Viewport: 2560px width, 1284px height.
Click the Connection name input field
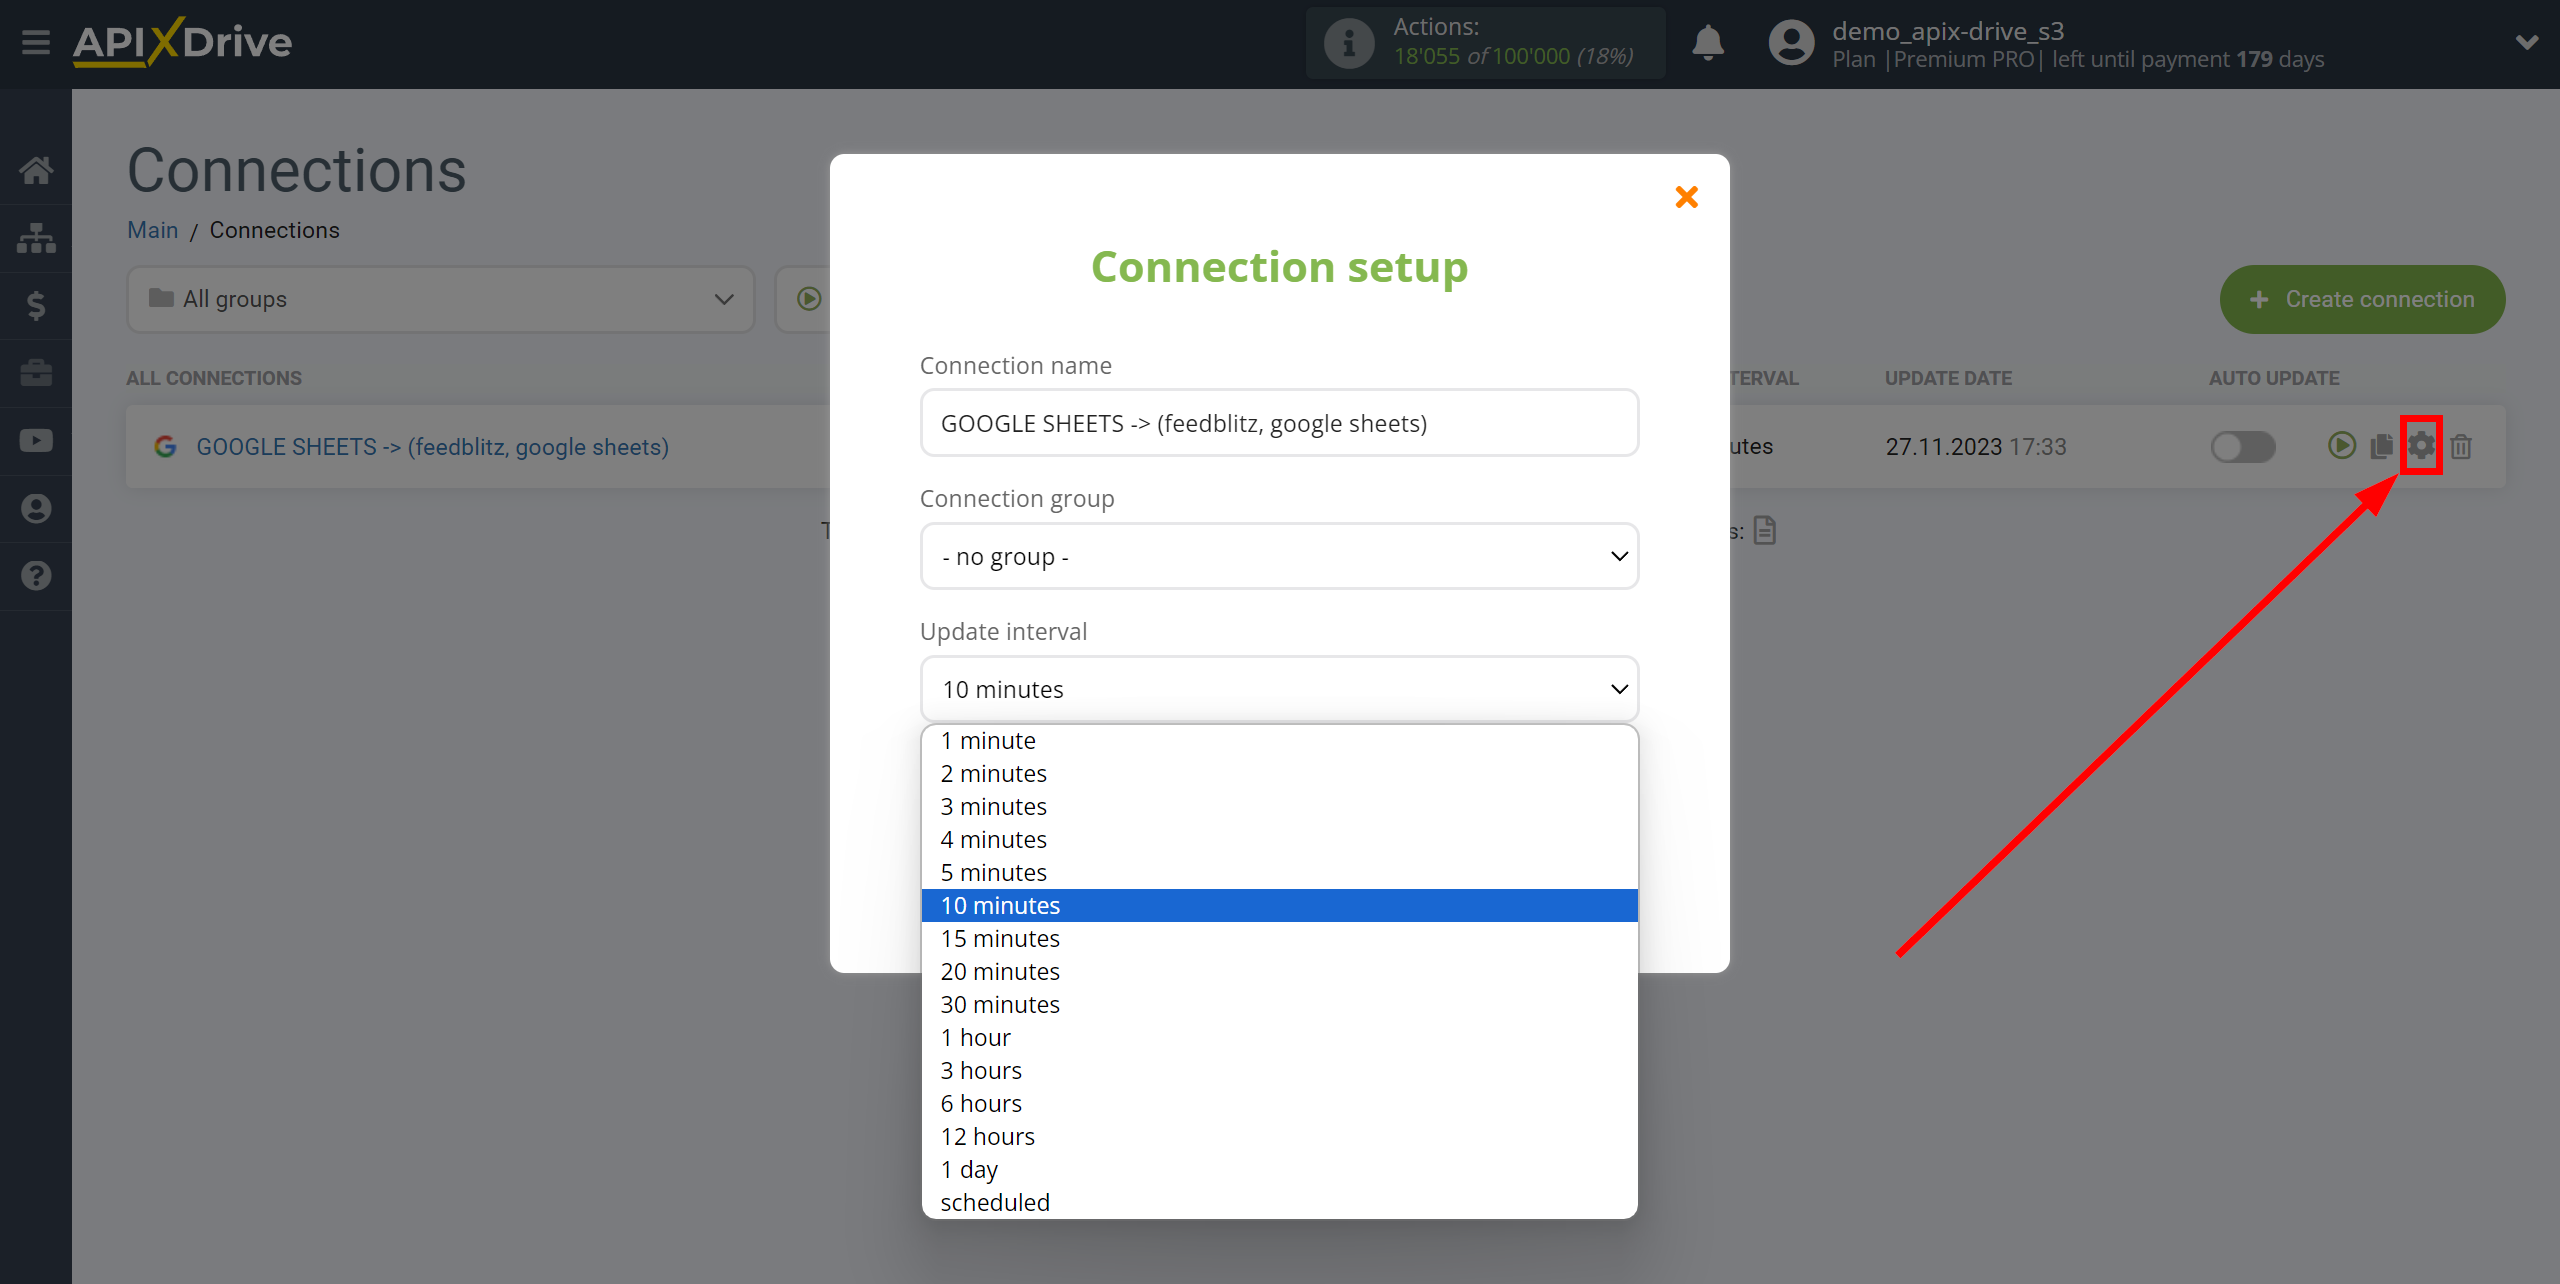(x=1278, y=423)
